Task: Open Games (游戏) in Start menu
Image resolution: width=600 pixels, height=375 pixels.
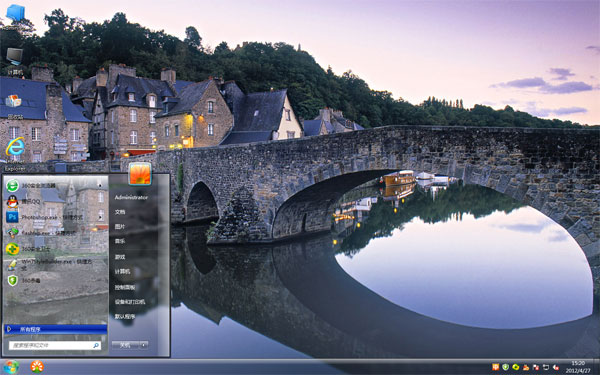Action: coord(120,257)
